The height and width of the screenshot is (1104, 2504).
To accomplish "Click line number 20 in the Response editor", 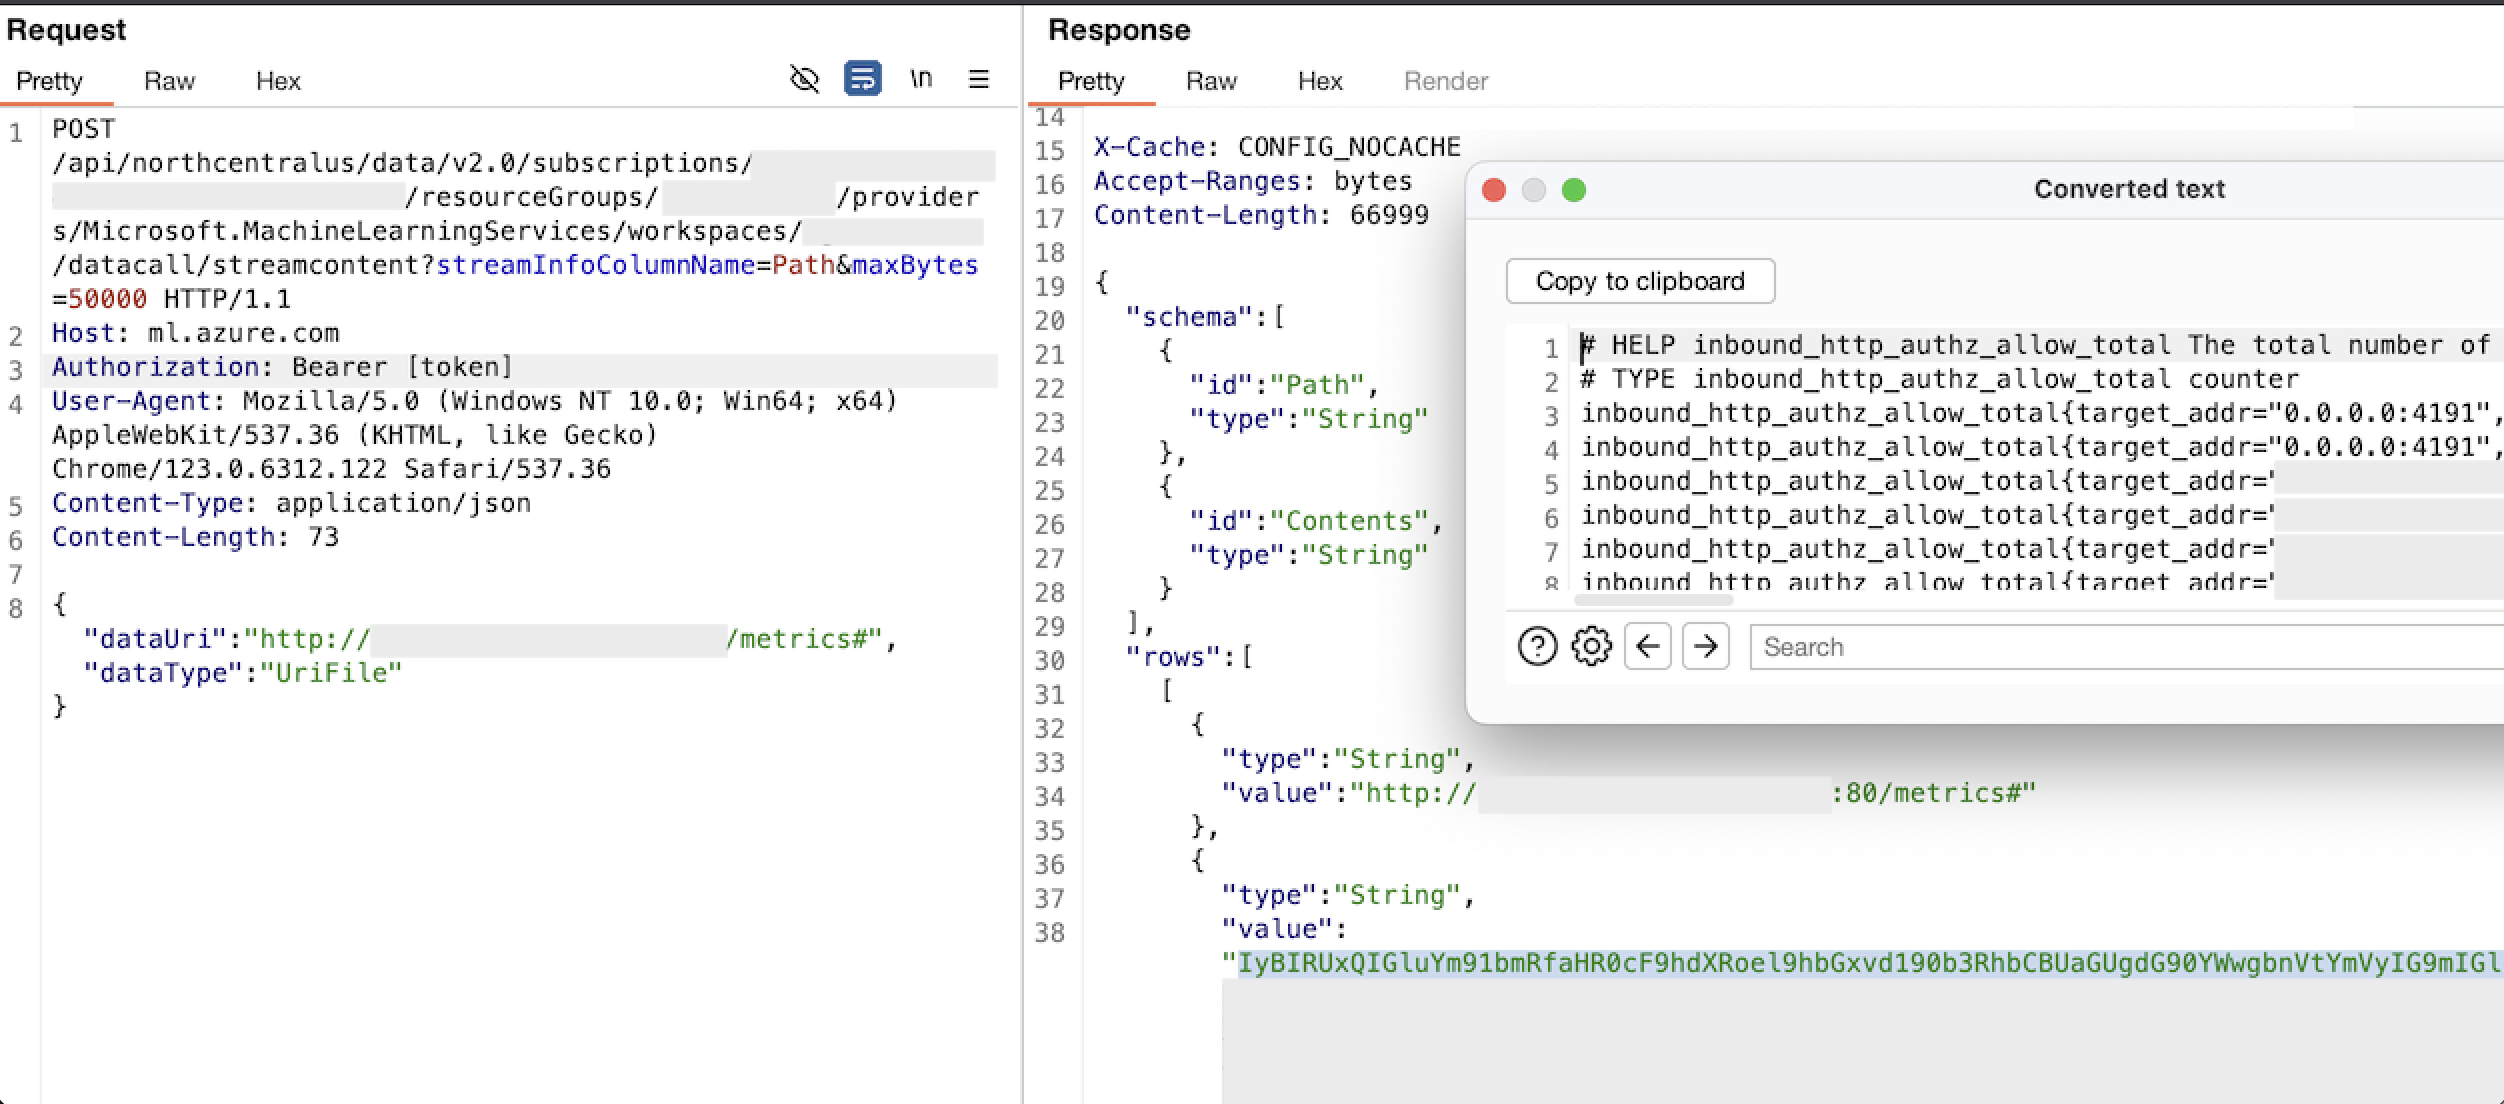I will point(1048,318).
